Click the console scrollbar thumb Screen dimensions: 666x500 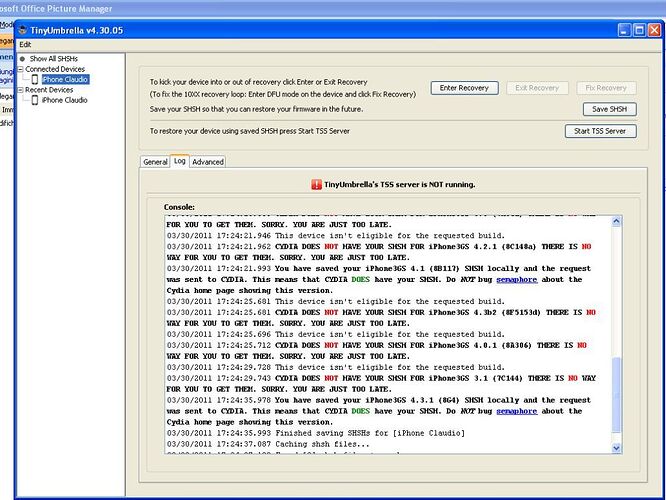click(616, 395)
